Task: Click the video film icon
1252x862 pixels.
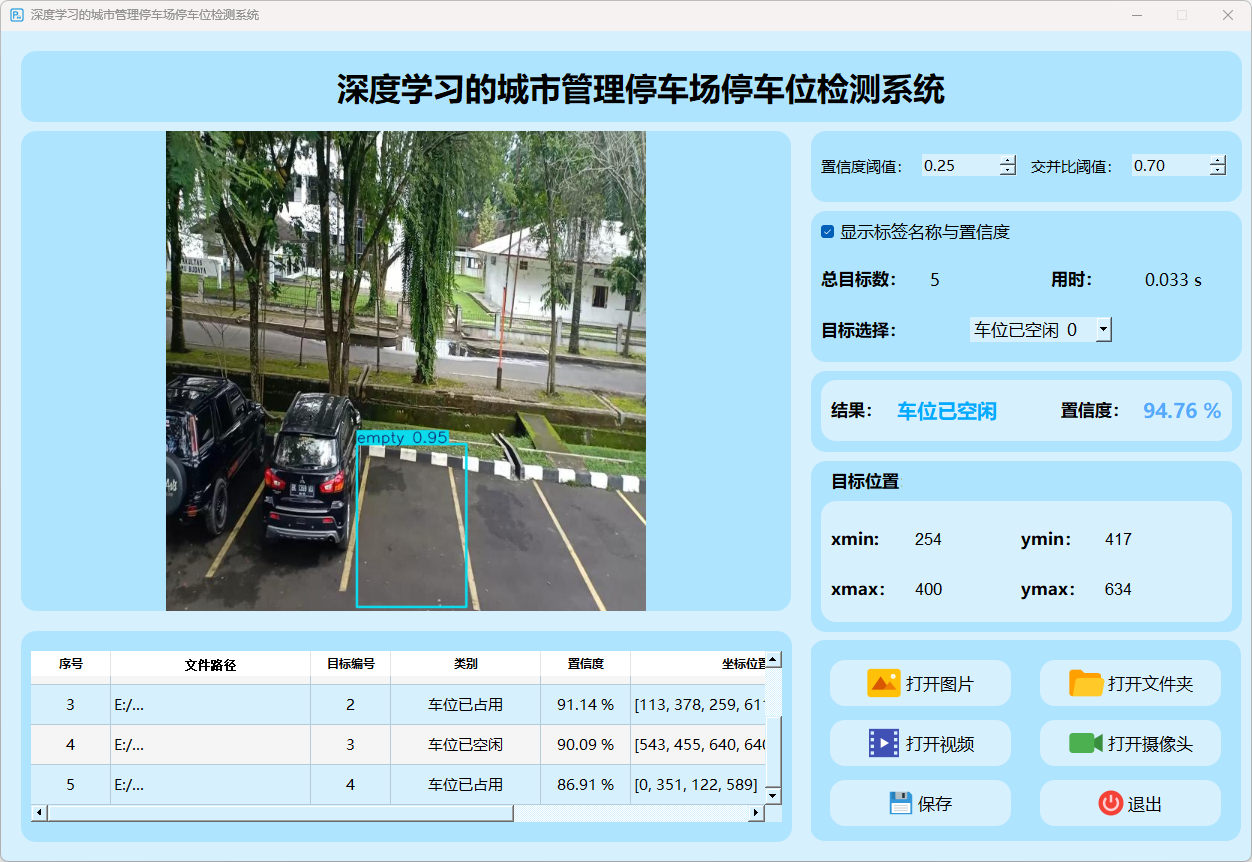Action: (884, 743)
